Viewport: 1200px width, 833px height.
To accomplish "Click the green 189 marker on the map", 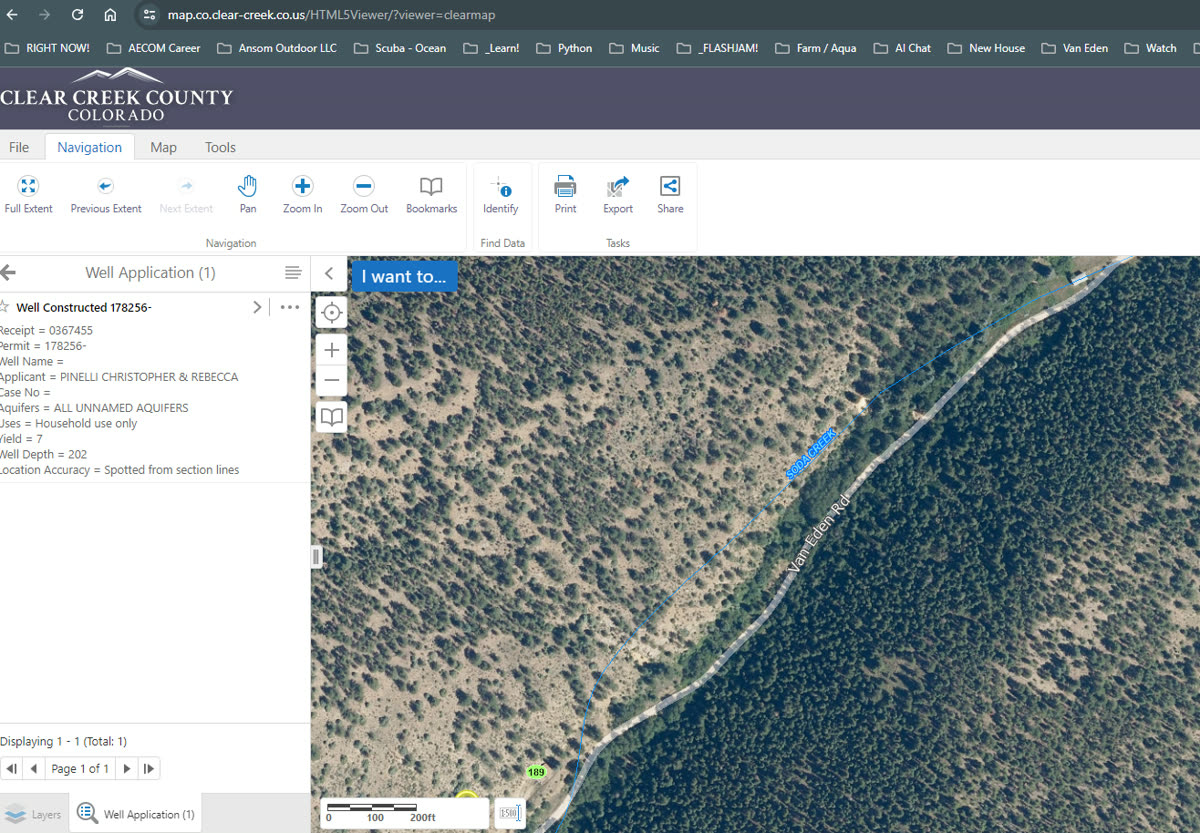I will point(536,772).
